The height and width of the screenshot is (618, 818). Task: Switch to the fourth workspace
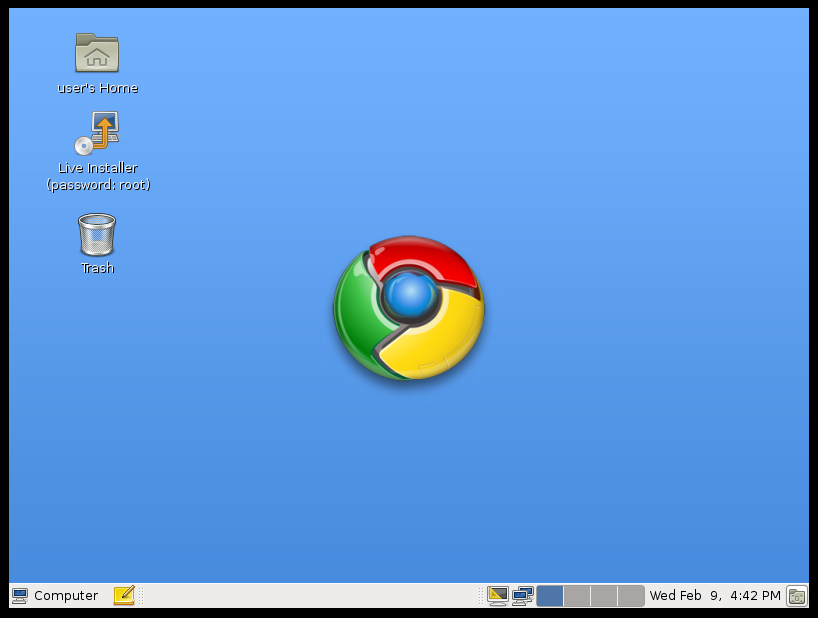click(x=631, y=596)
